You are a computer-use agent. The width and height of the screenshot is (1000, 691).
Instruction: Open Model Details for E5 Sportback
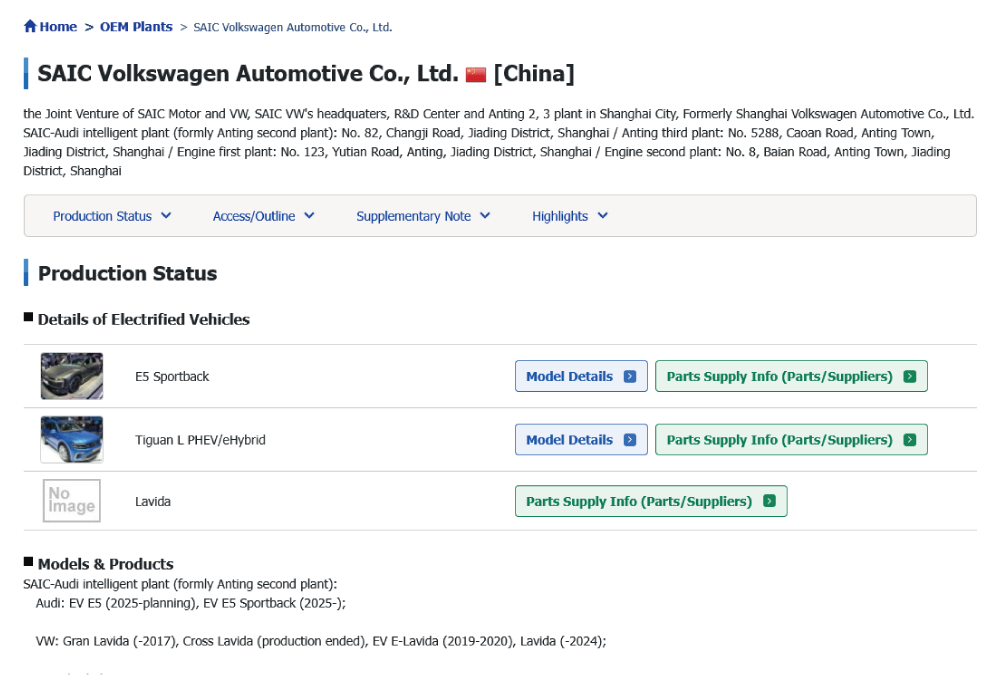click(x=570, y=377)
